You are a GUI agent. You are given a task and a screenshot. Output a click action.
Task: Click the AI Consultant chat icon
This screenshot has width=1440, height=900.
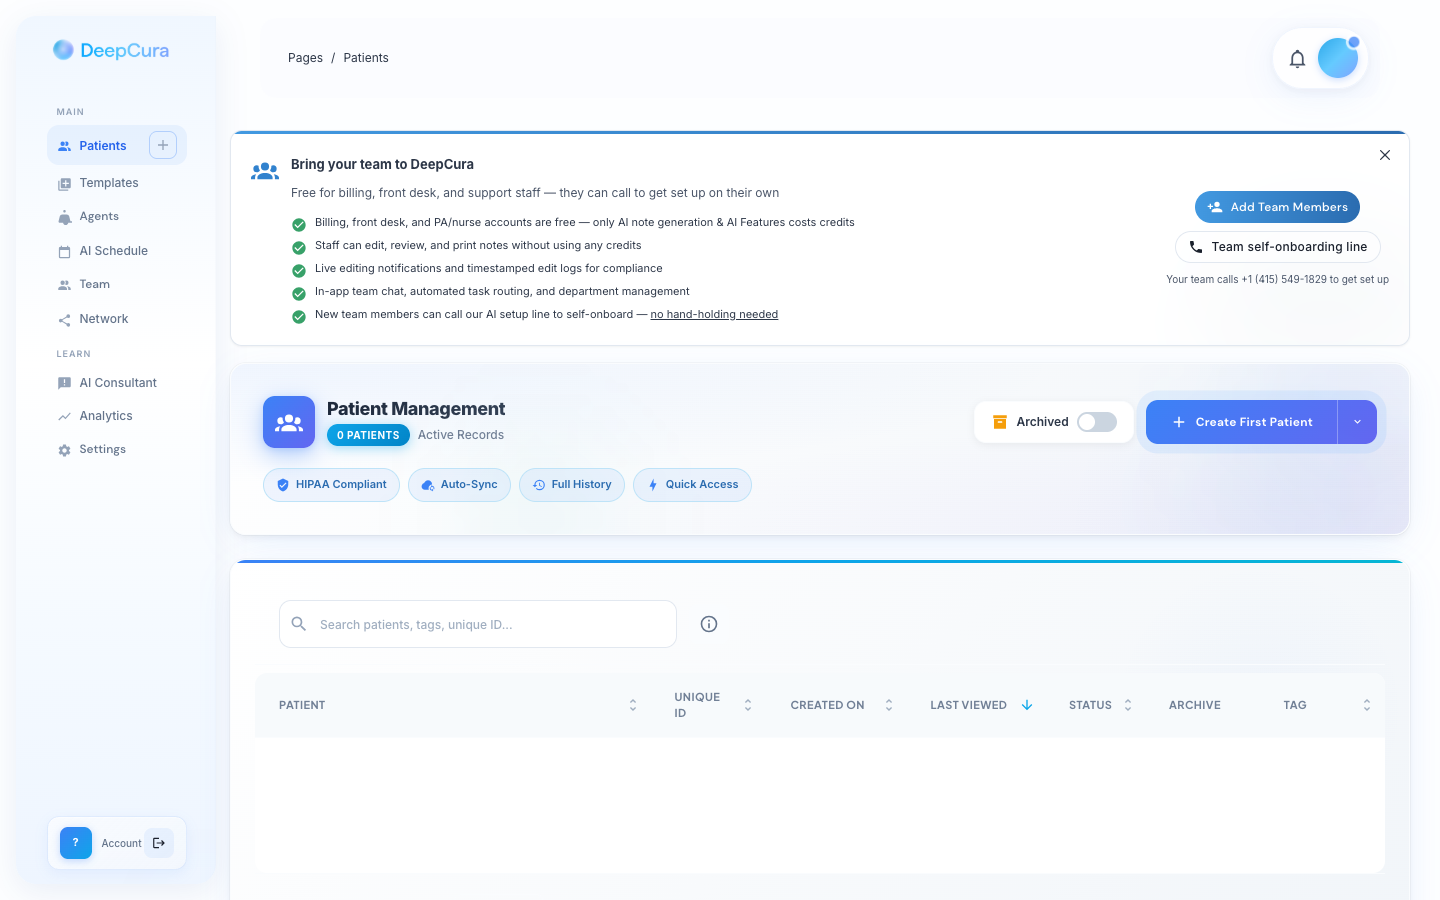(x=64, y=383)
